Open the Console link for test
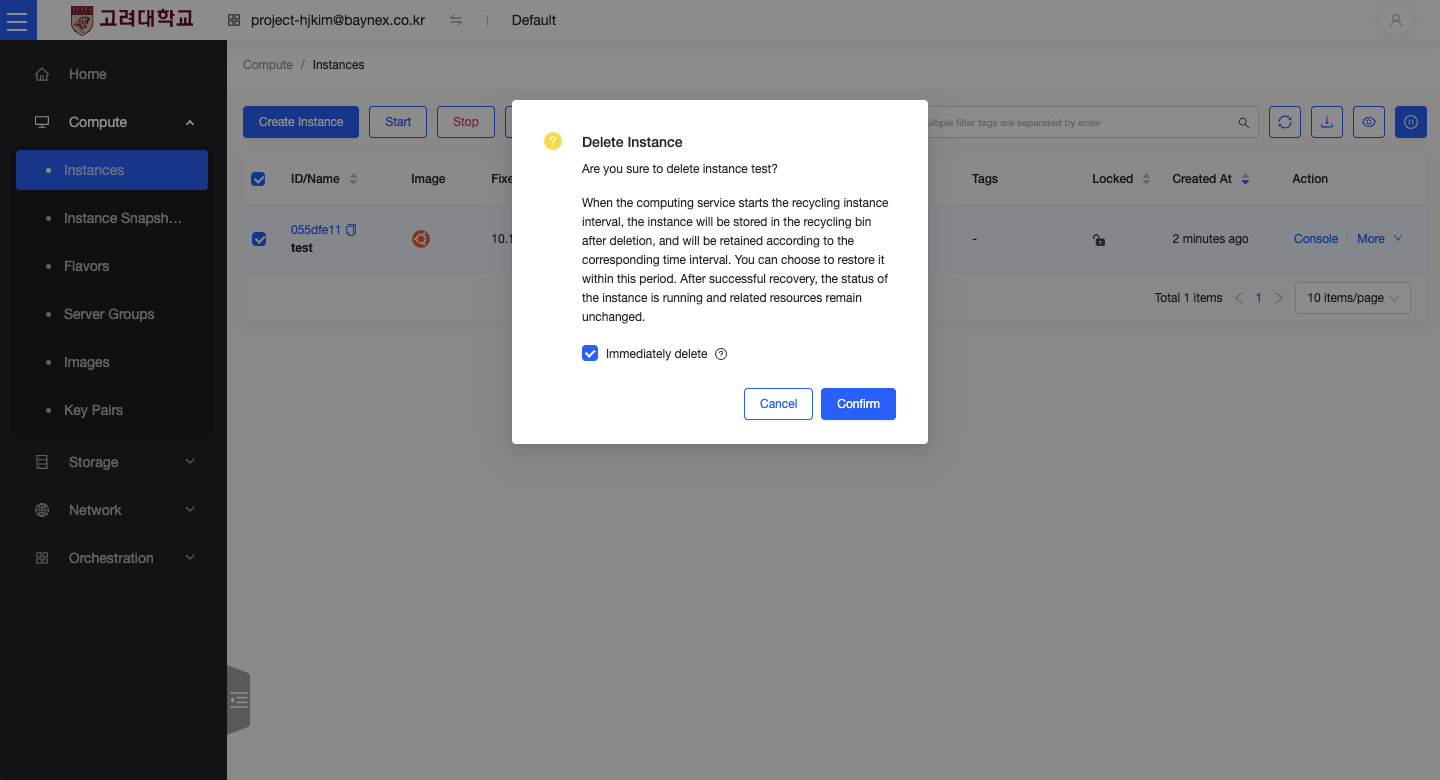Viewport: 1440px width, 780px height. pos(1316,239)
